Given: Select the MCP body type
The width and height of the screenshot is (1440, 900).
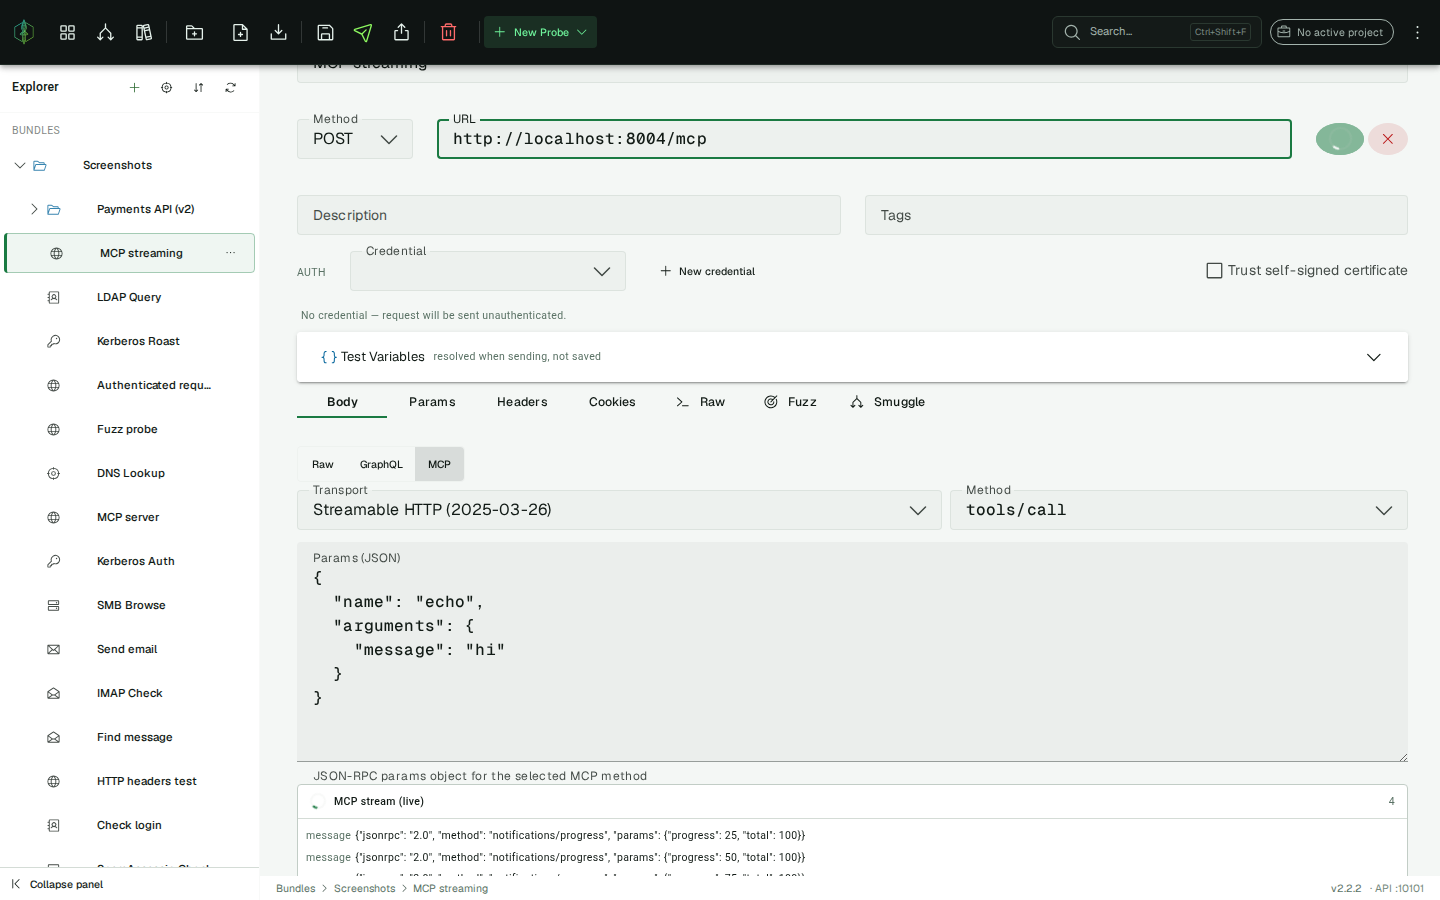Looking at the screenshot, I should click(x=439, y=464).
